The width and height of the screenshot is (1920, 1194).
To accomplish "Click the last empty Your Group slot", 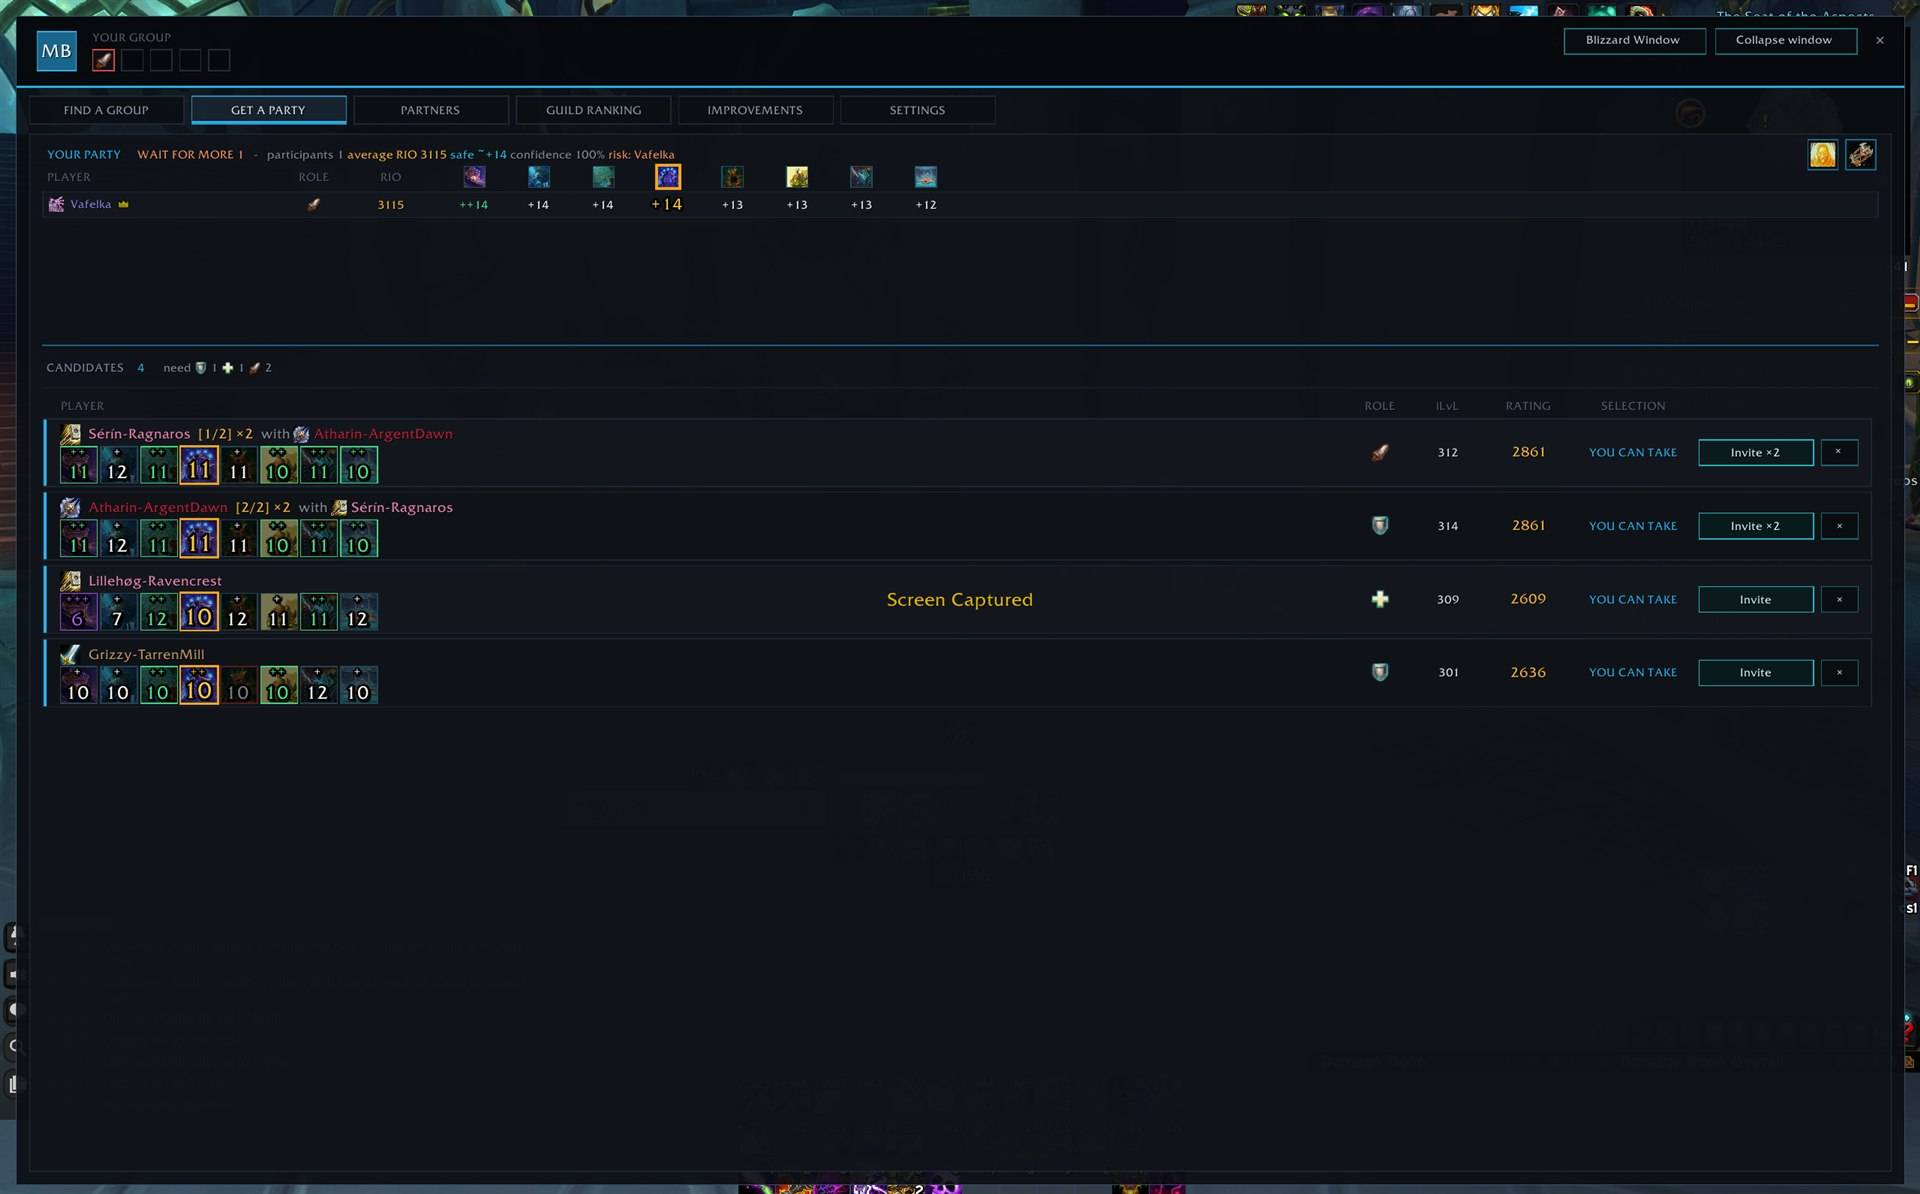I will pyautogui.click(x=219, y=60).
